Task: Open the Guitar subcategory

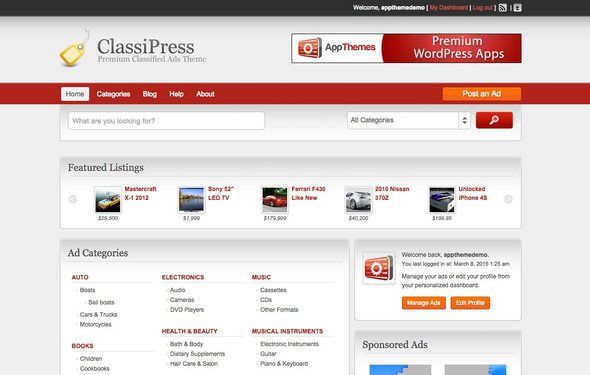Action: pyautogui.click(x=268, y=354)
